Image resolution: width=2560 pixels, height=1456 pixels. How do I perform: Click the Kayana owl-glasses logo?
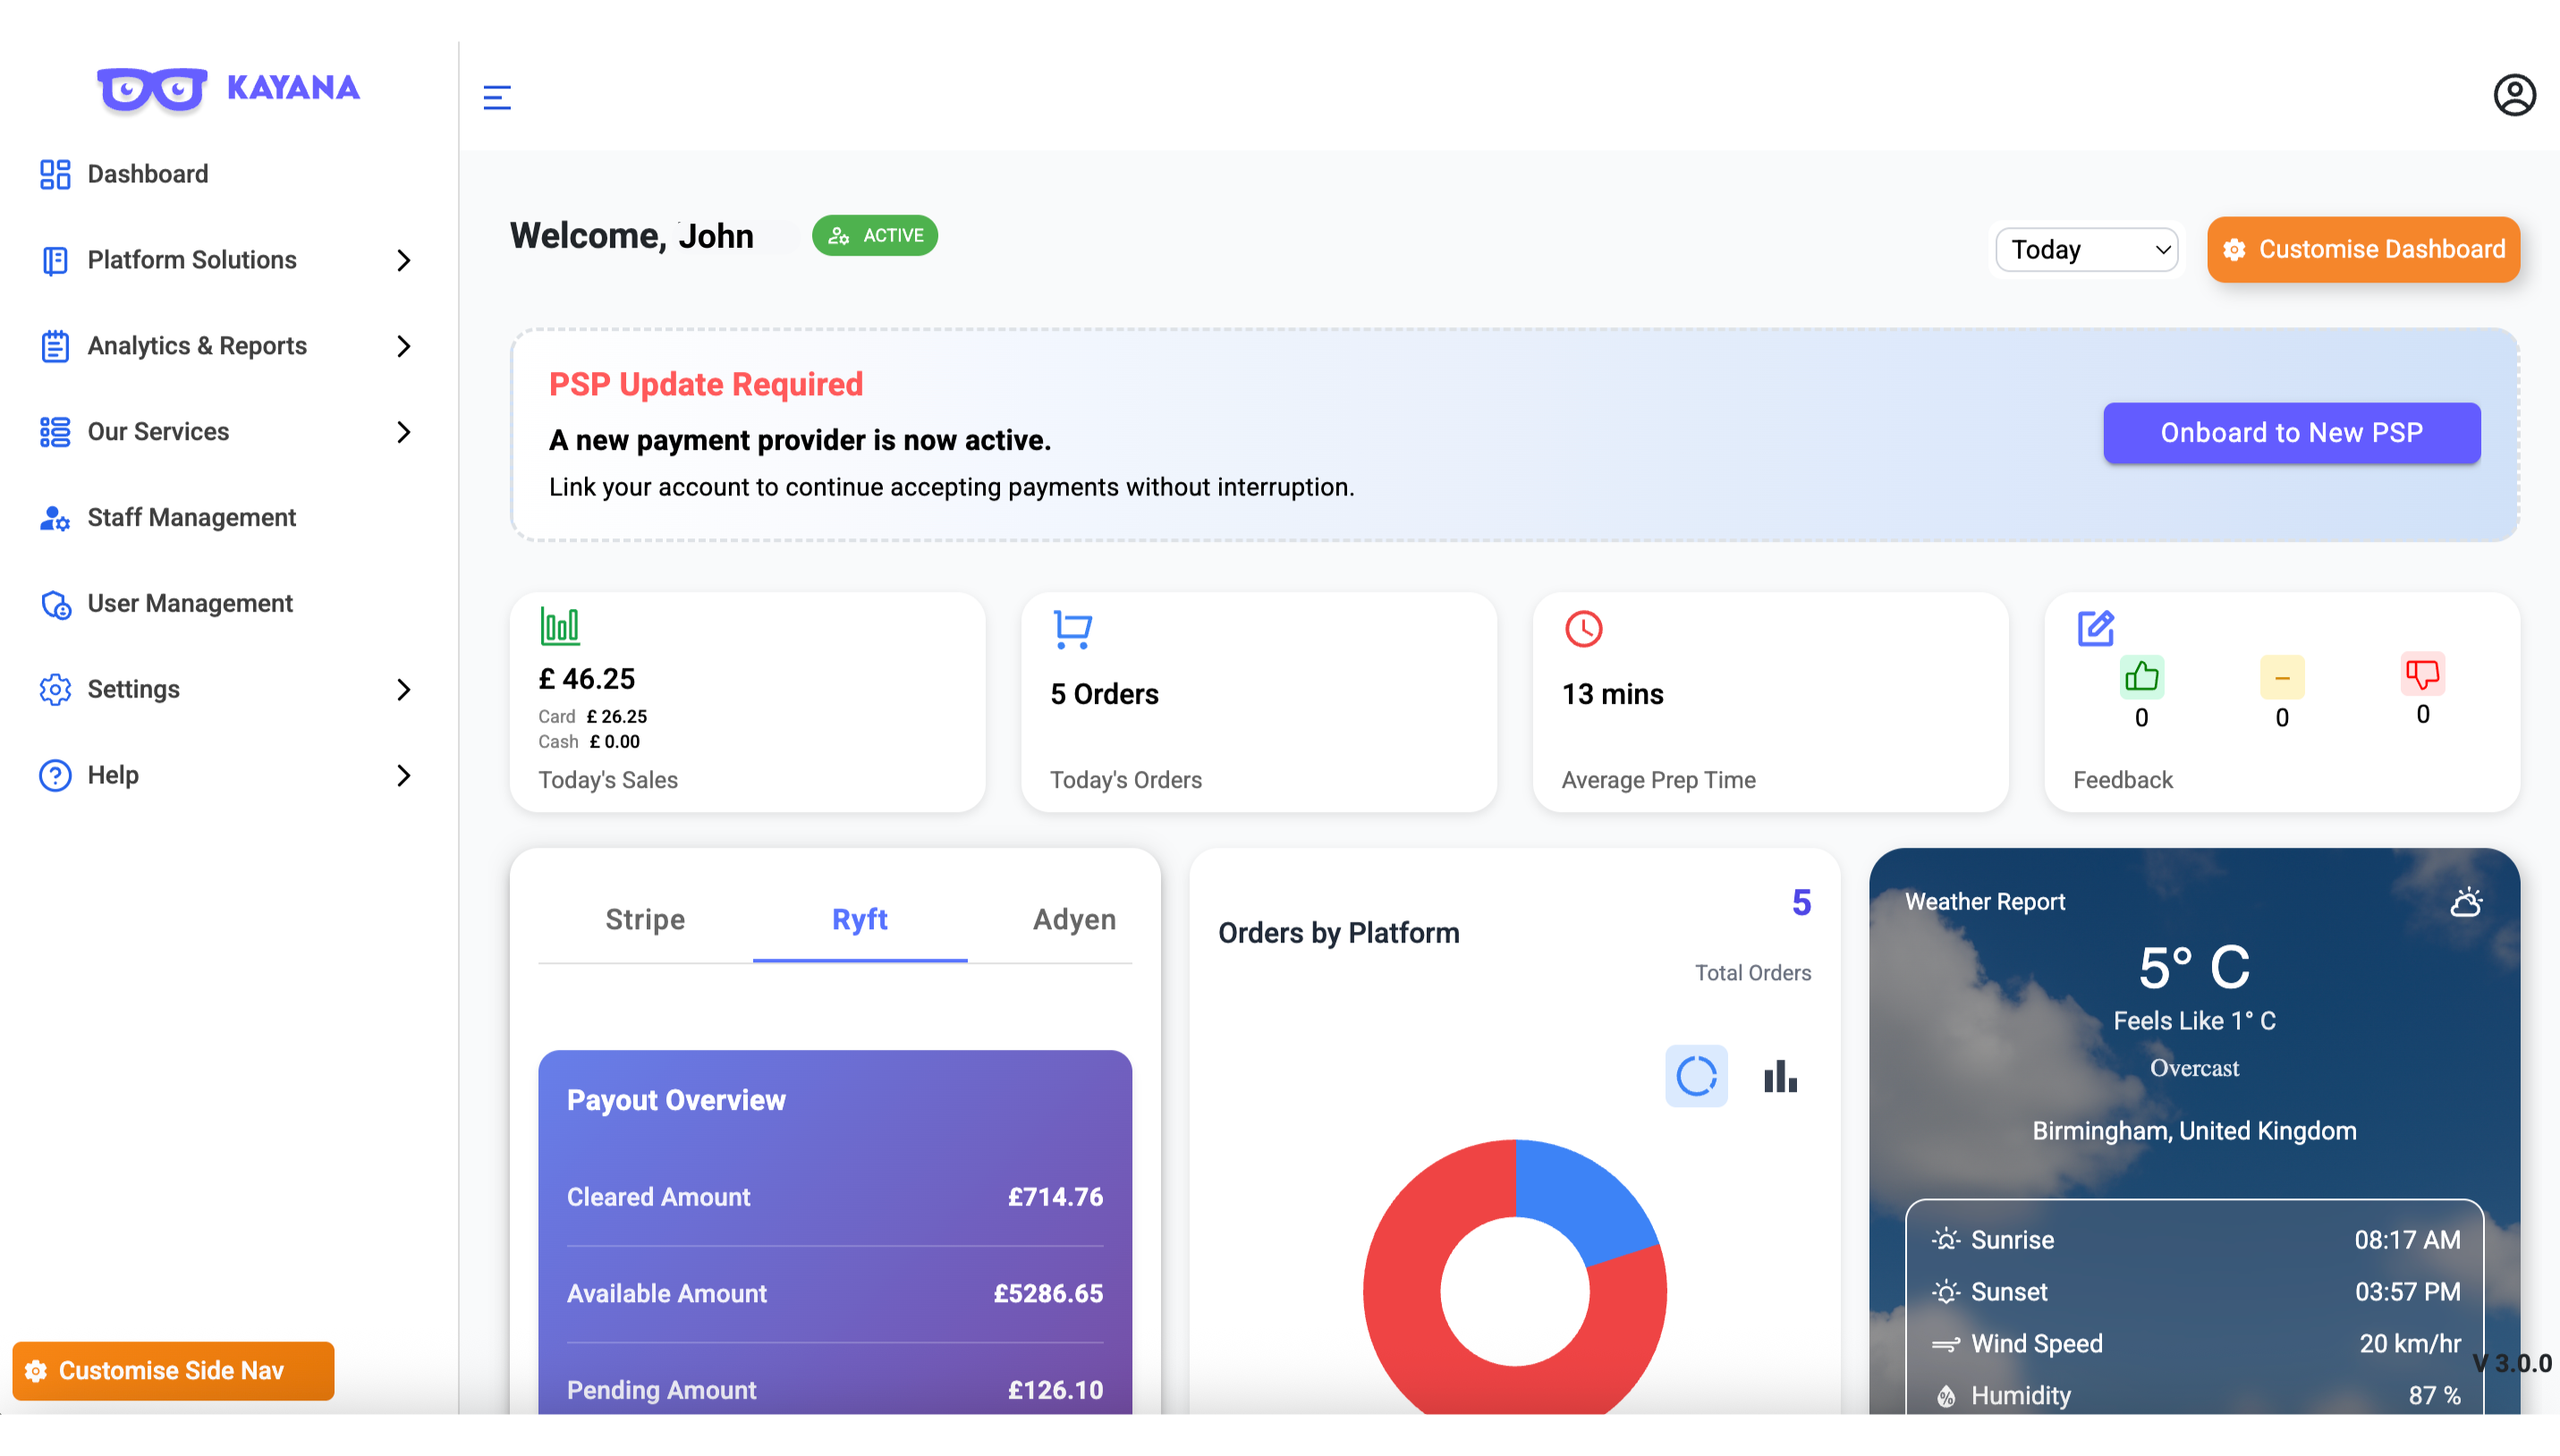coord(152,90)
